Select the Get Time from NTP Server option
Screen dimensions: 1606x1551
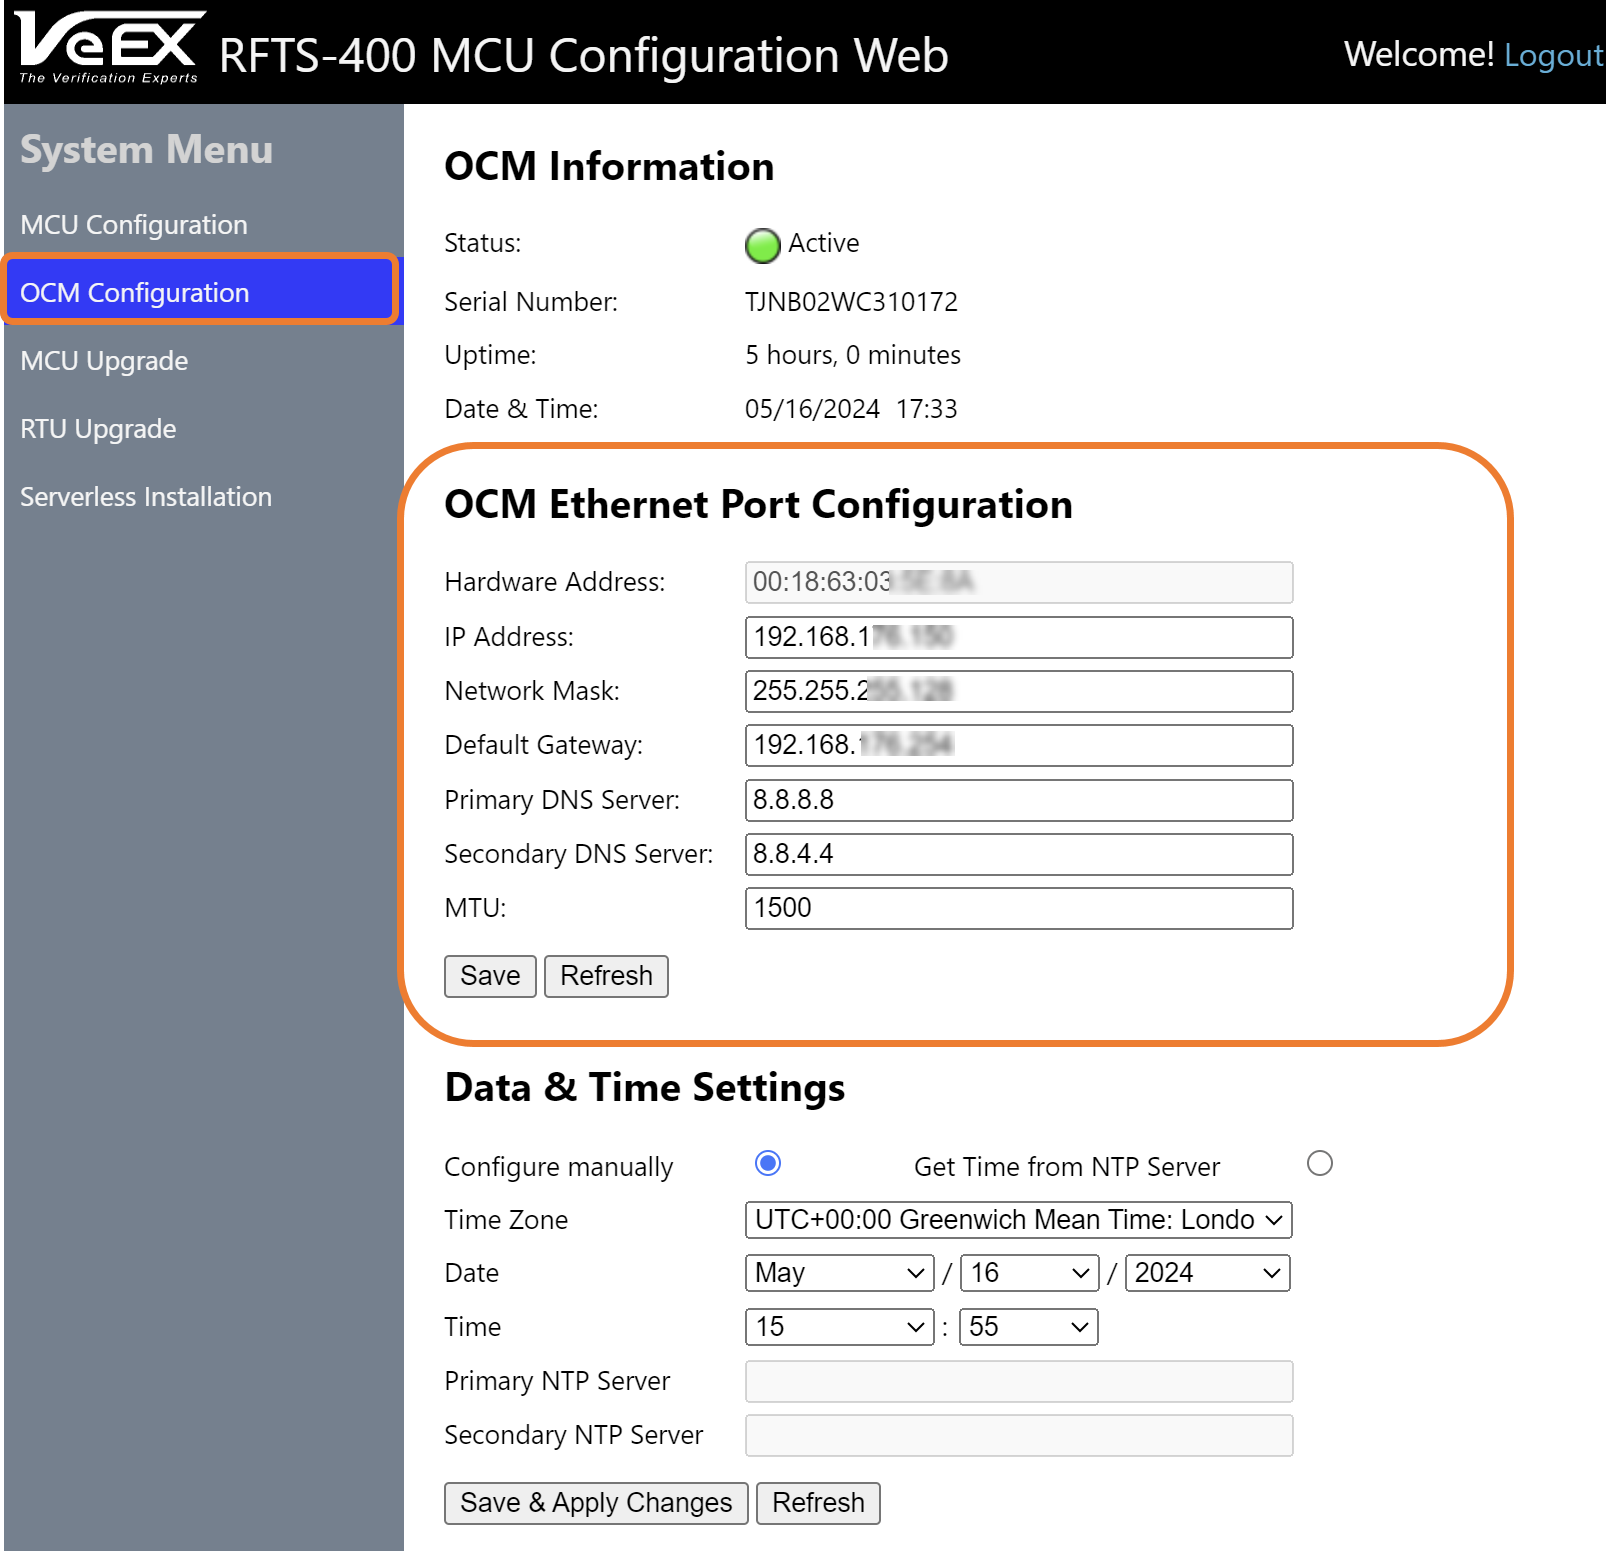tap(1320, 1163)
